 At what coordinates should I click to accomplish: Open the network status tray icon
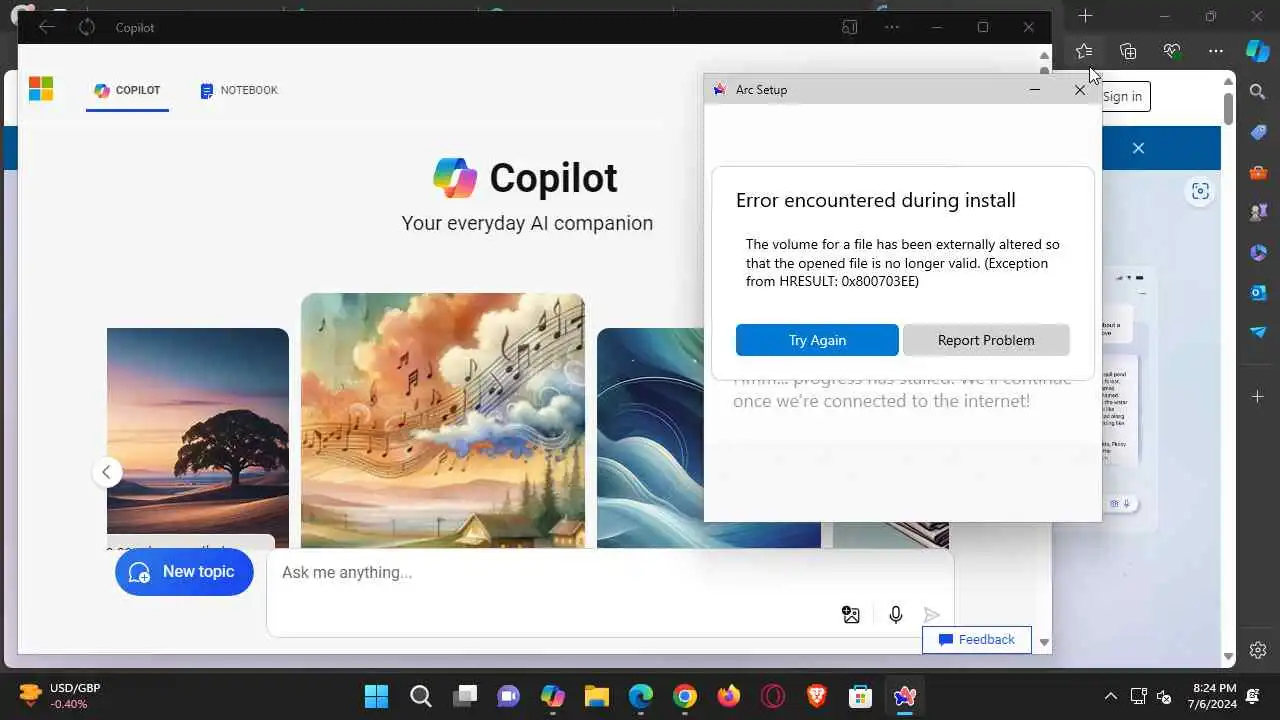[x=1138, y=696]
